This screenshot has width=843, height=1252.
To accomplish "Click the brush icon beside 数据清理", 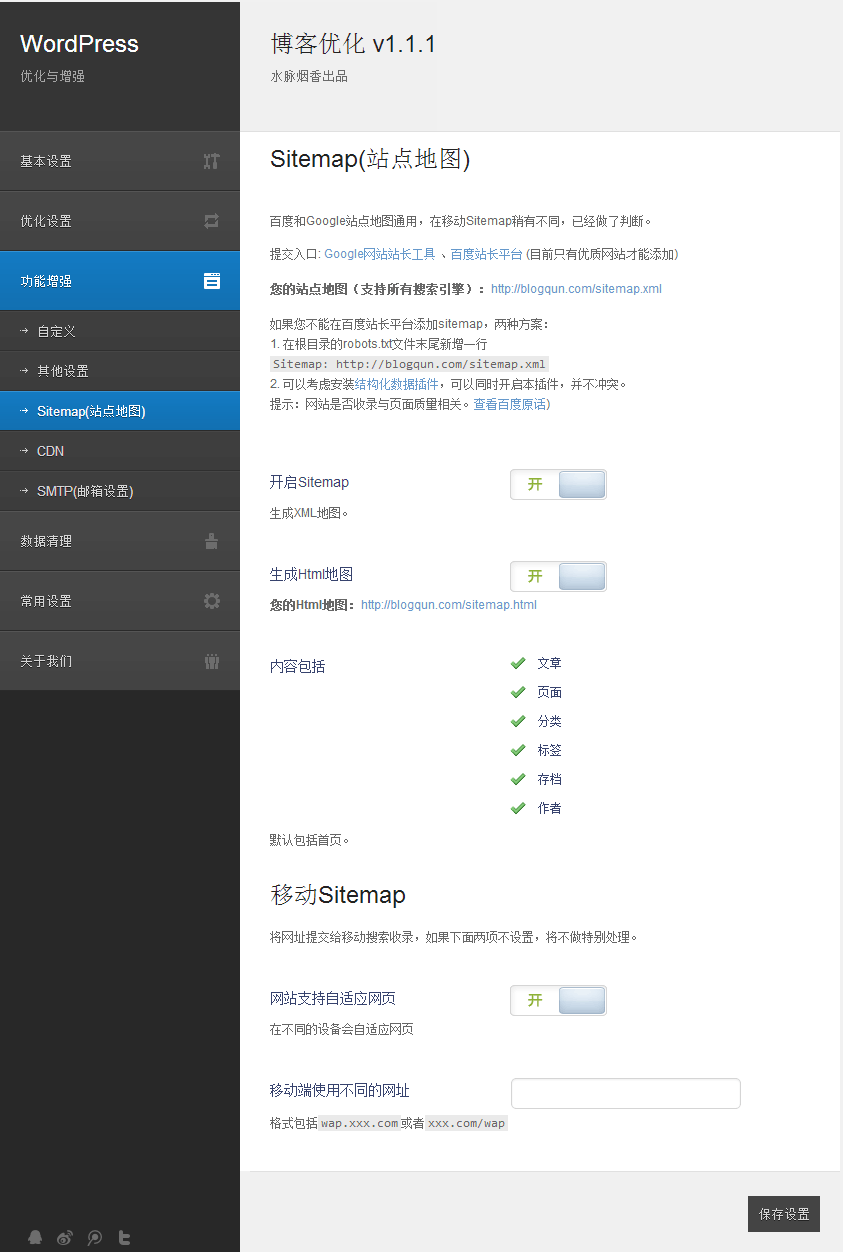I will tap(211, 541).
